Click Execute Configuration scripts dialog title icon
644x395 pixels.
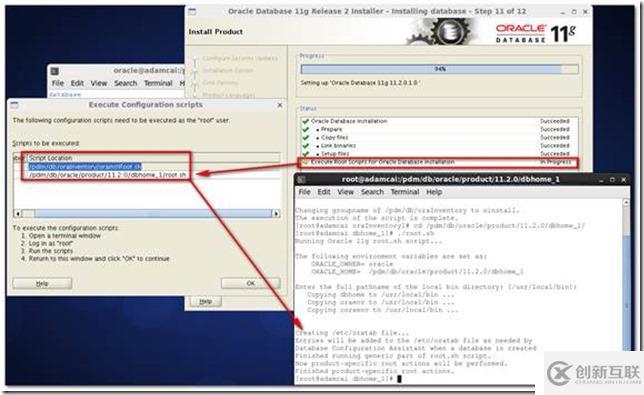(x=14, y=105)
